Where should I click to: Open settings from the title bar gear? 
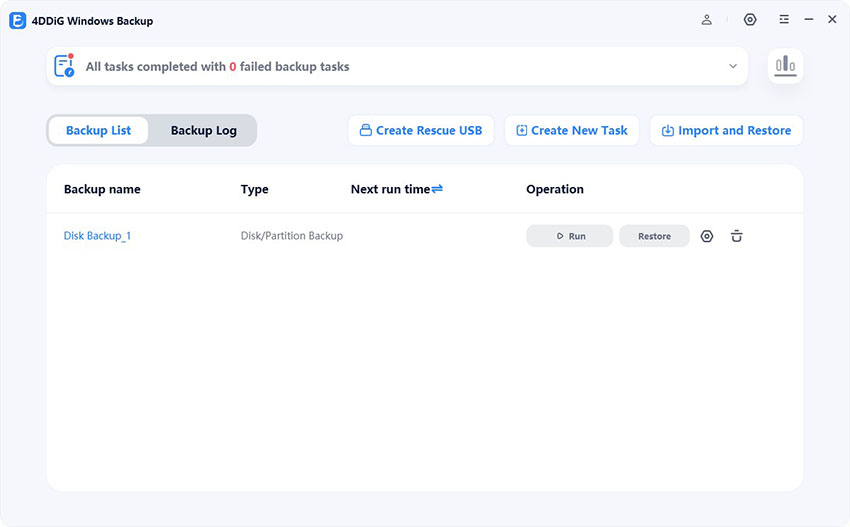750,20
